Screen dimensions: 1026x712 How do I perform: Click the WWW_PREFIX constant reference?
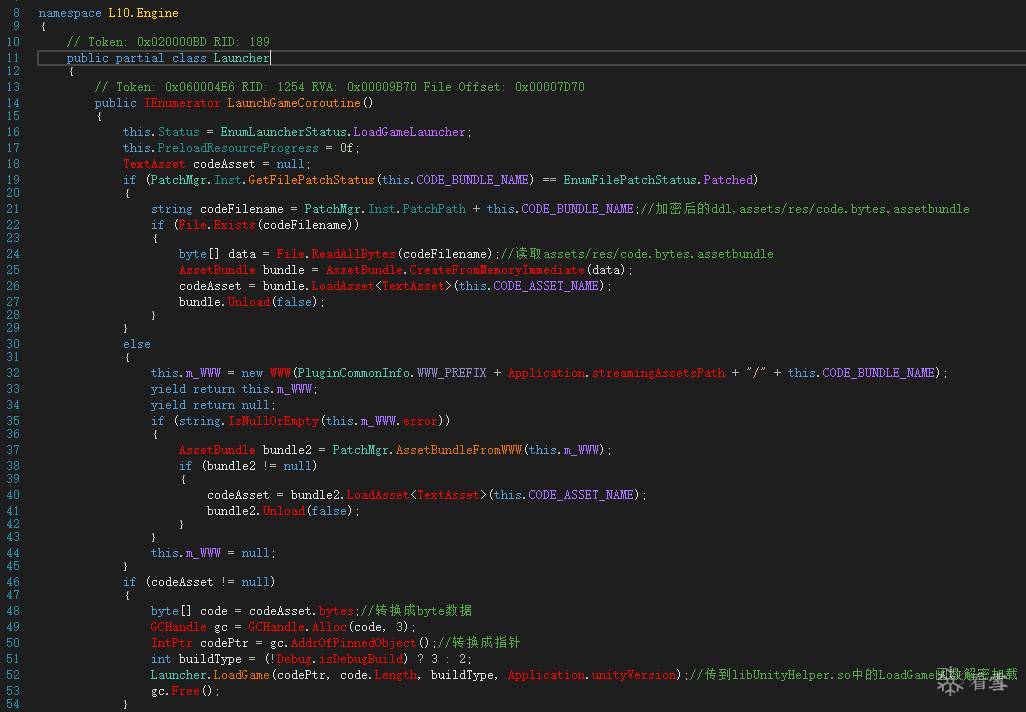pos(453,373)
